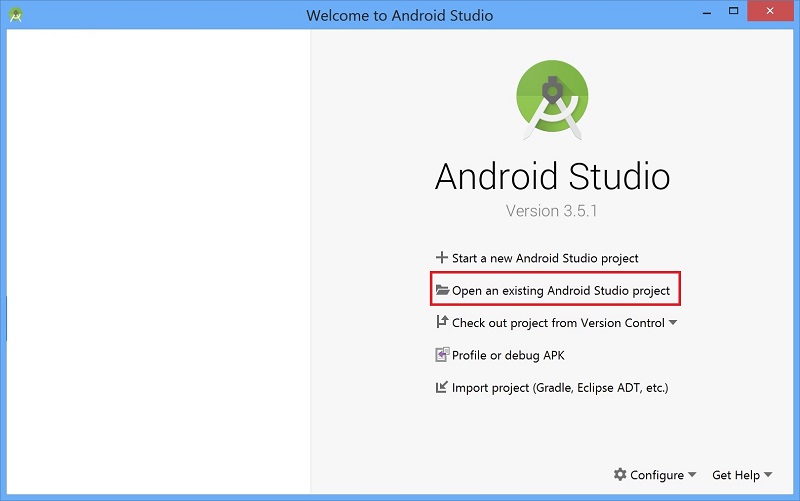
Task: Click the Profile or debug APK icon
Action: [x=442, y=355]
